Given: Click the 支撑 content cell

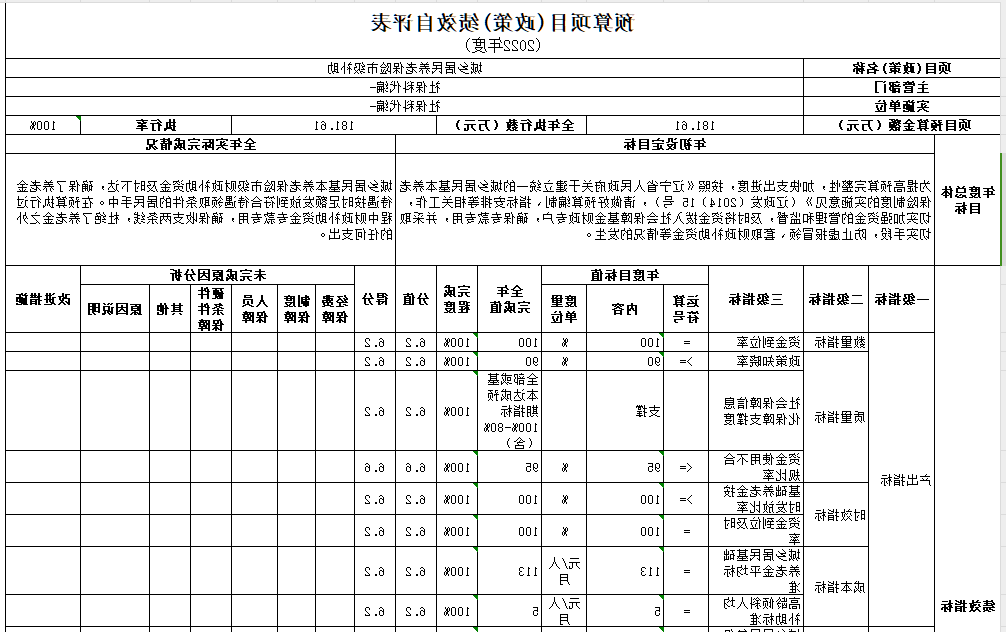Looking at the screenshot, I should (625, 411).
